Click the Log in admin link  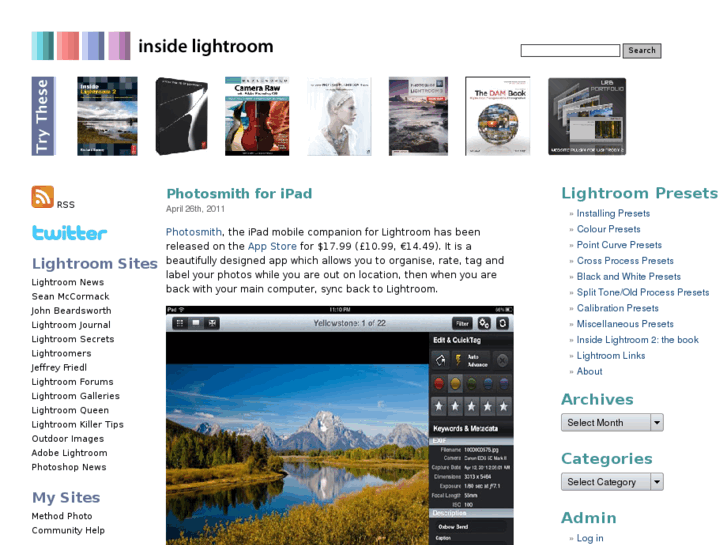click(x=590, y=538)
